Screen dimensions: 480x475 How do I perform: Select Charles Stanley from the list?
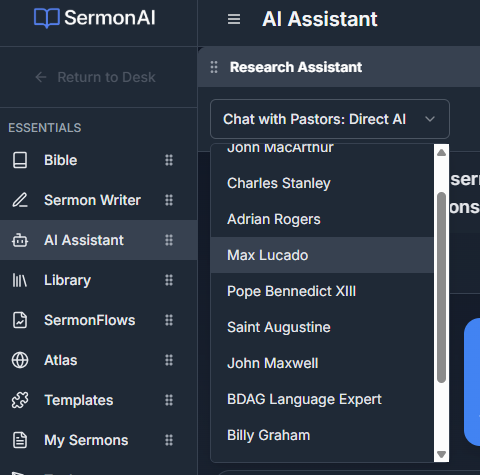pos(322,183)
